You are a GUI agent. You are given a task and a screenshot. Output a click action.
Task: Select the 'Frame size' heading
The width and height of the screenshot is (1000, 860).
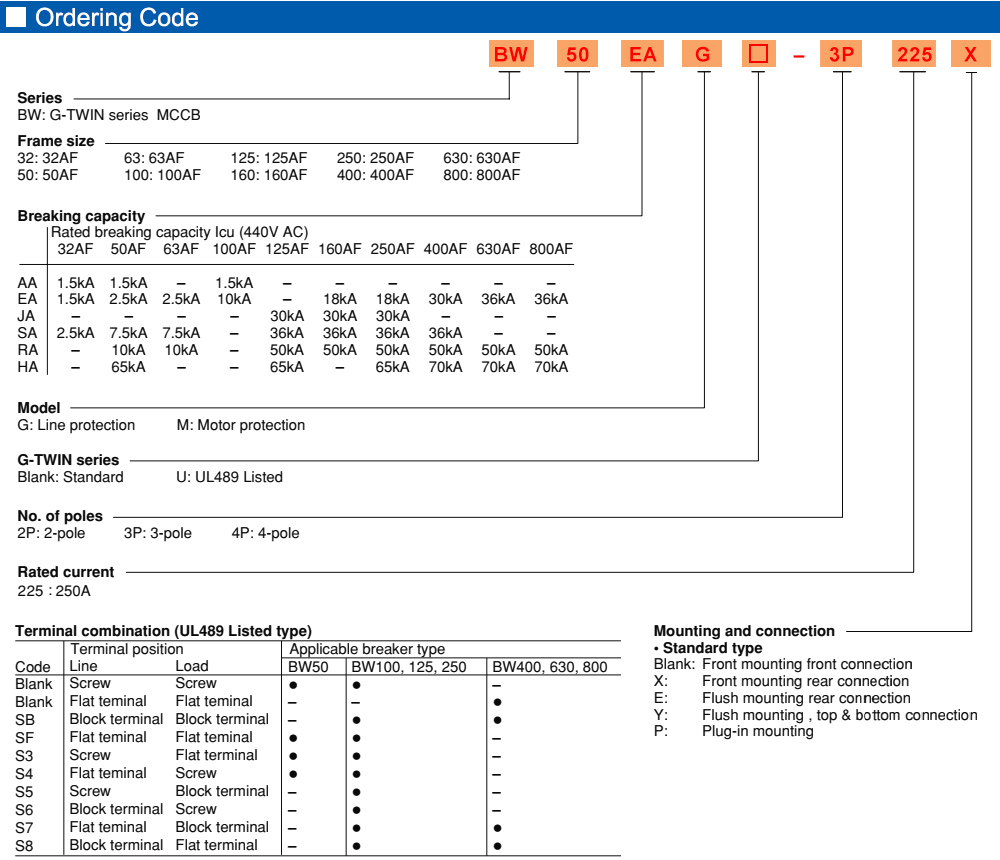pos(56,141)
